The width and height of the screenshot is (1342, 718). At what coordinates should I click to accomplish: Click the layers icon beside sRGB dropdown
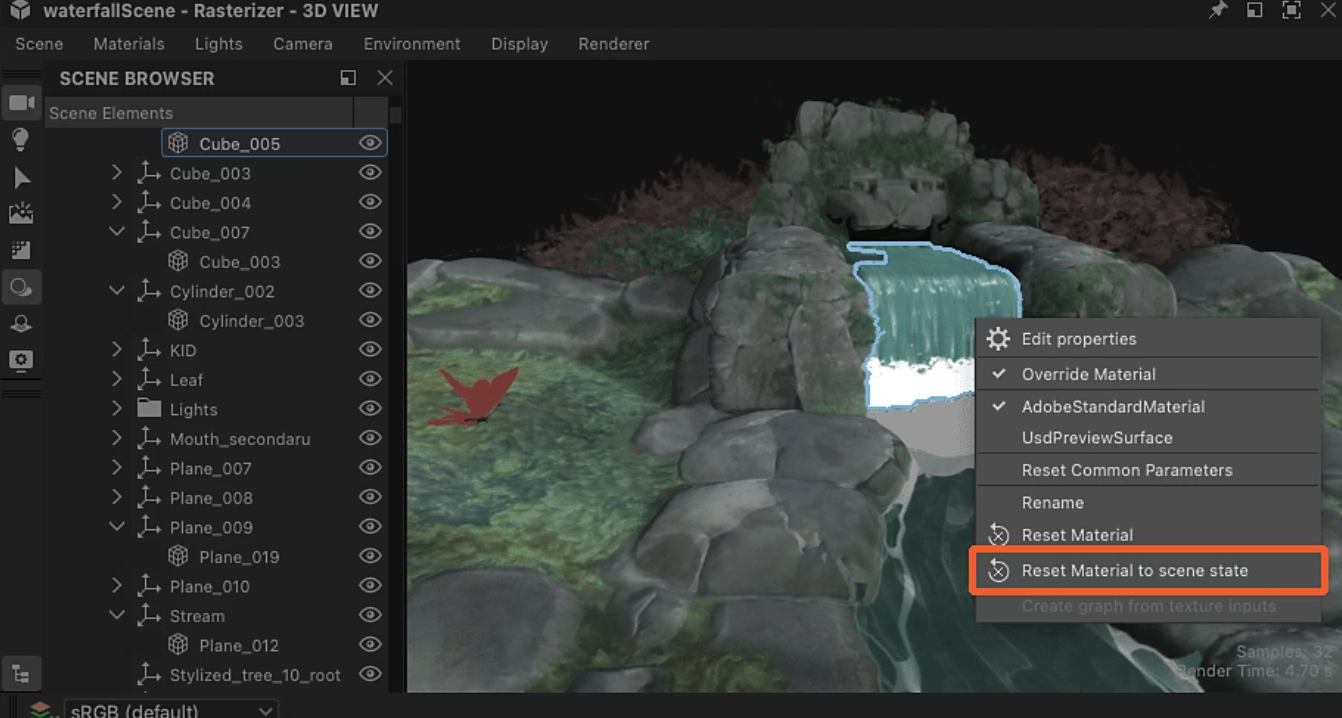pos(40,710)
